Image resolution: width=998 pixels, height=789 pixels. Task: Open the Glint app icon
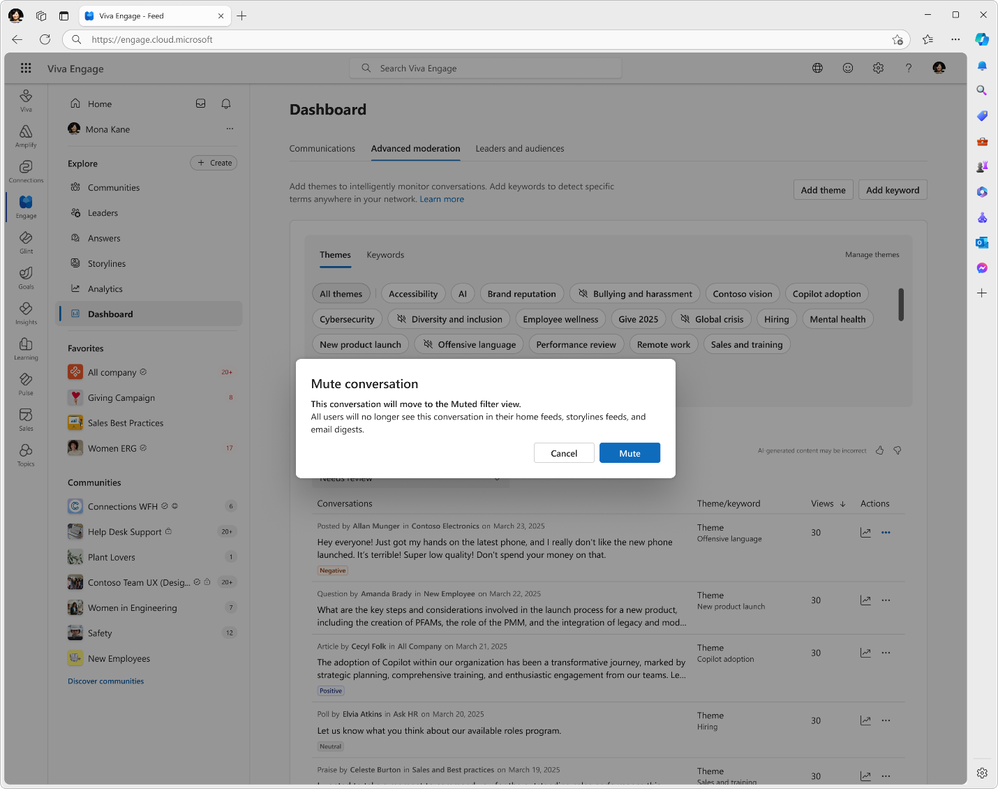click(x=25, y=242)
